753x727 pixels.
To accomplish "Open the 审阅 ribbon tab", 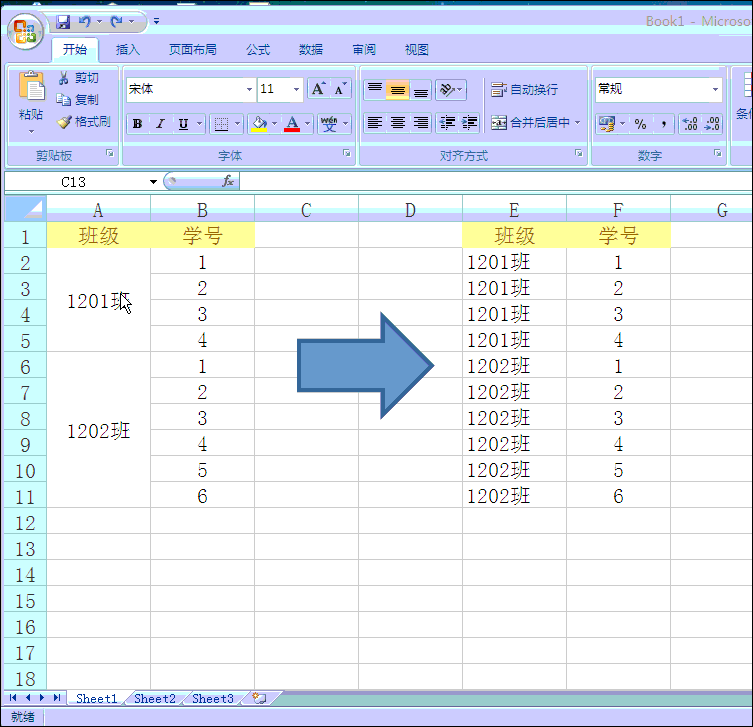I will coord(364,49).
